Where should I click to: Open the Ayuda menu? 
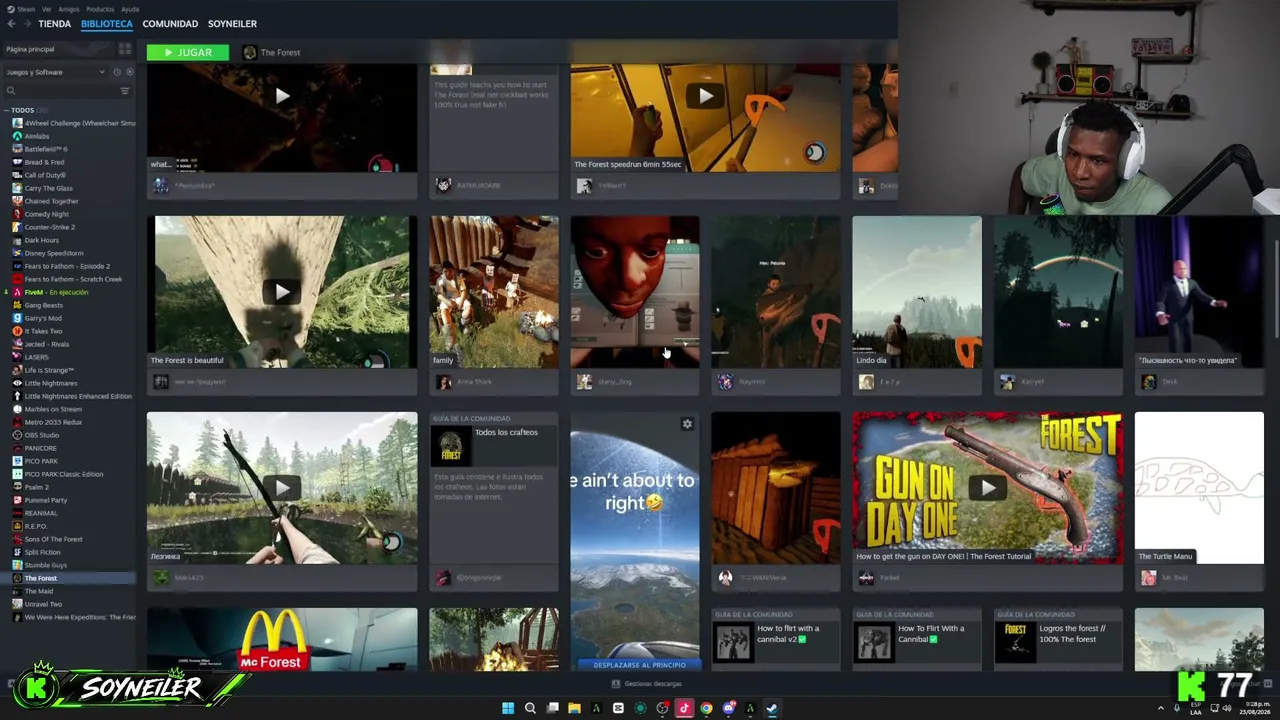click(130, 9)
